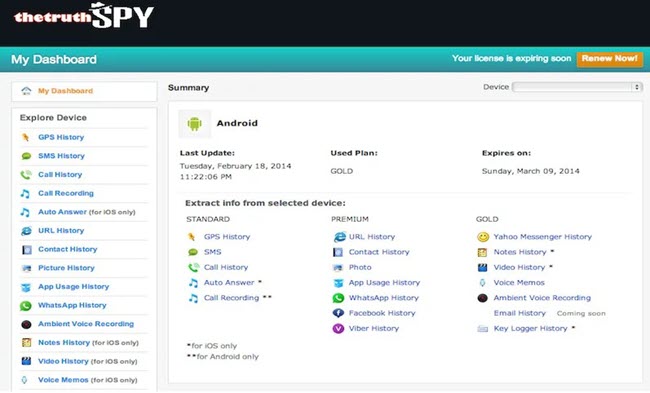
Task: Click the thetruthSPY logo
Action: 84,16
